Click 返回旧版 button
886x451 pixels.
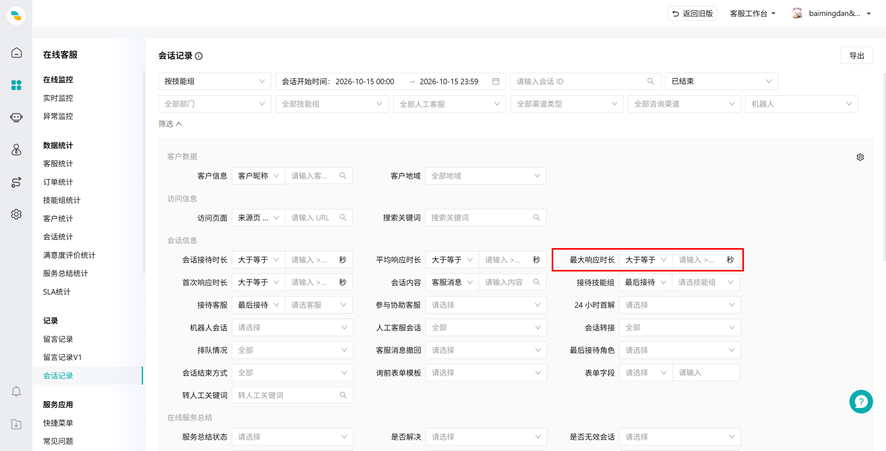[692, 13]
